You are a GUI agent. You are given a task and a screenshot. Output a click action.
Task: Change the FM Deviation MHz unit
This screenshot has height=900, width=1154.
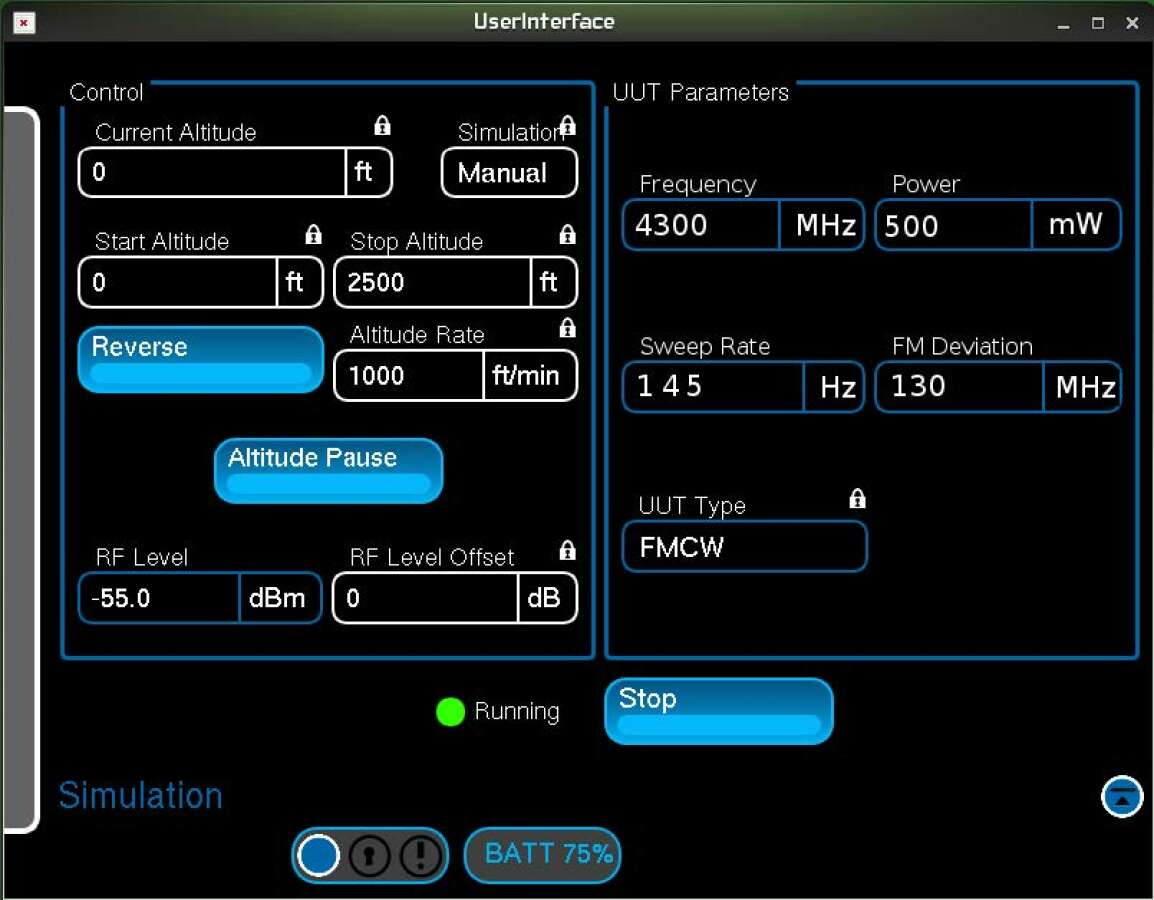(x=1082, y=386)
